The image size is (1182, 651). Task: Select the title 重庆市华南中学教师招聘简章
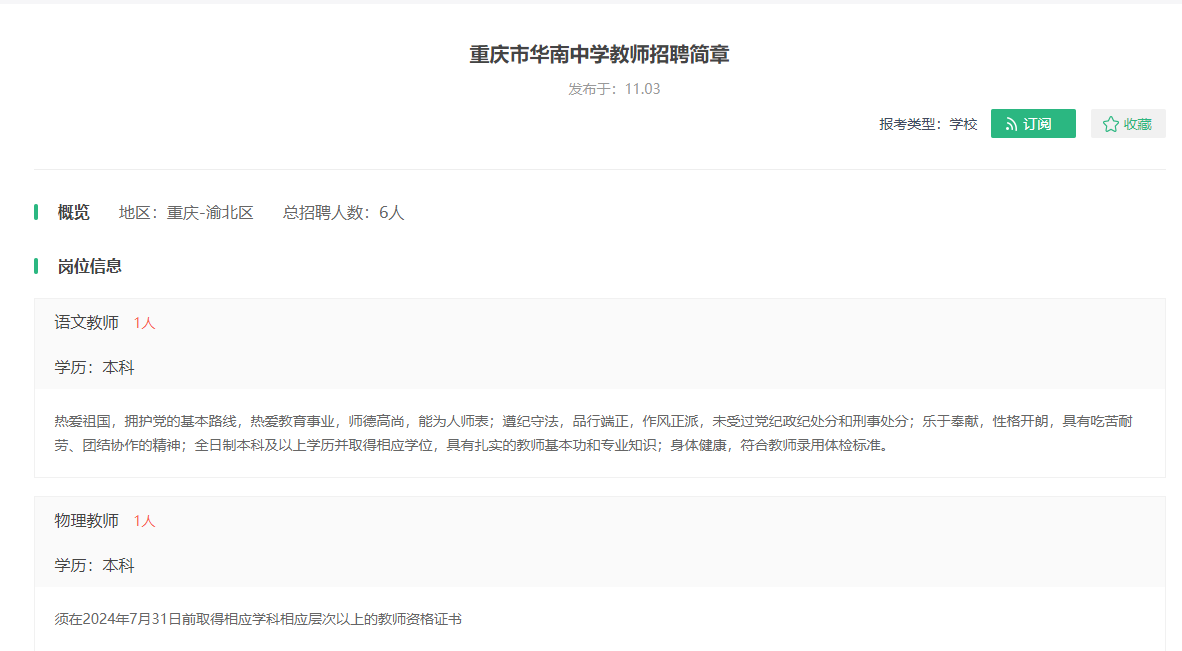coord(599,54)
